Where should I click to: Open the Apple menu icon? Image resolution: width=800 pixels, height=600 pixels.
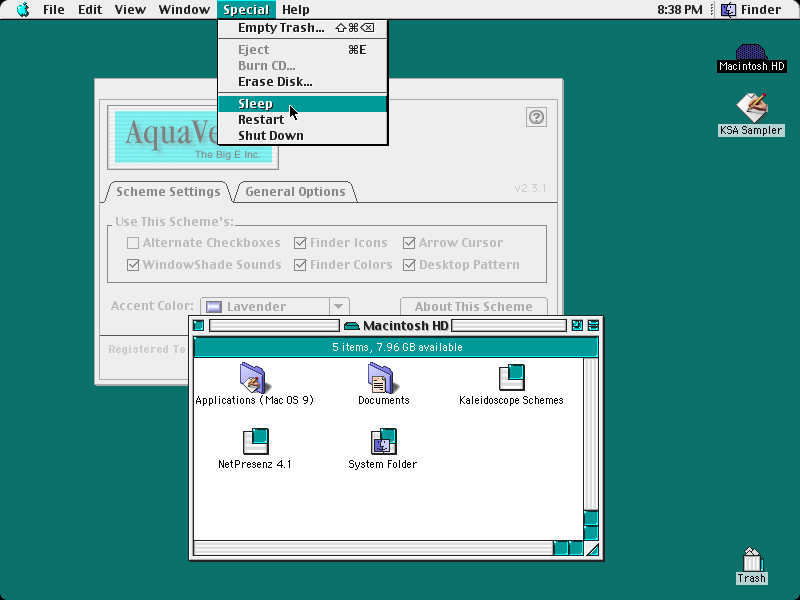(23, 10)
